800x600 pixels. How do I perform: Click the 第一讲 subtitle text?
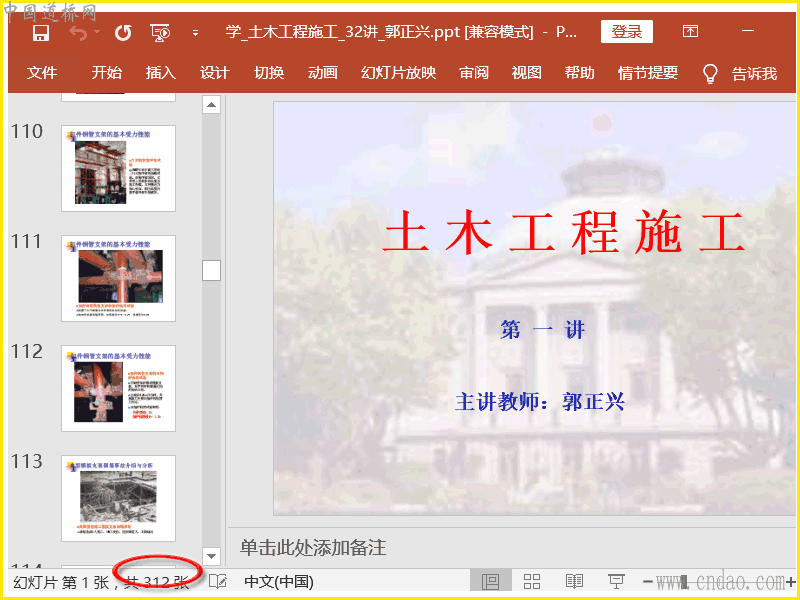tap(542, 330)
